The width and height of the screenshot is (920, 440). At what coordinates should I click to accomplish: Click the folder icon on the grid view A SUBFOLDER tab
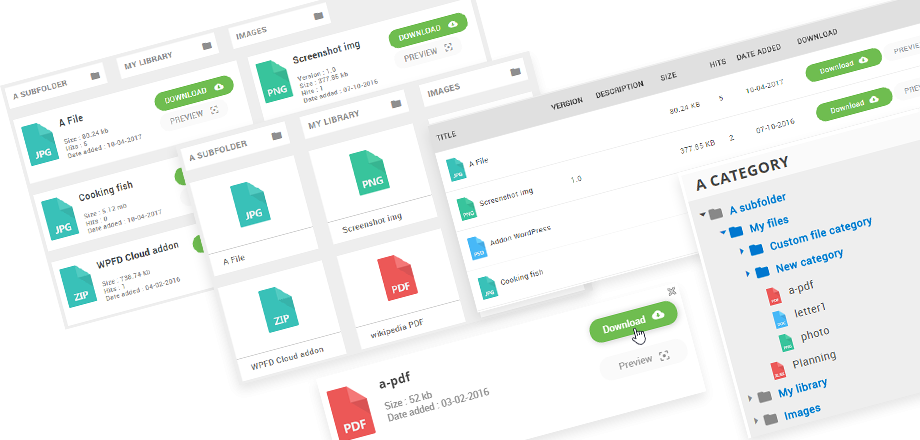tap(277, 136)
